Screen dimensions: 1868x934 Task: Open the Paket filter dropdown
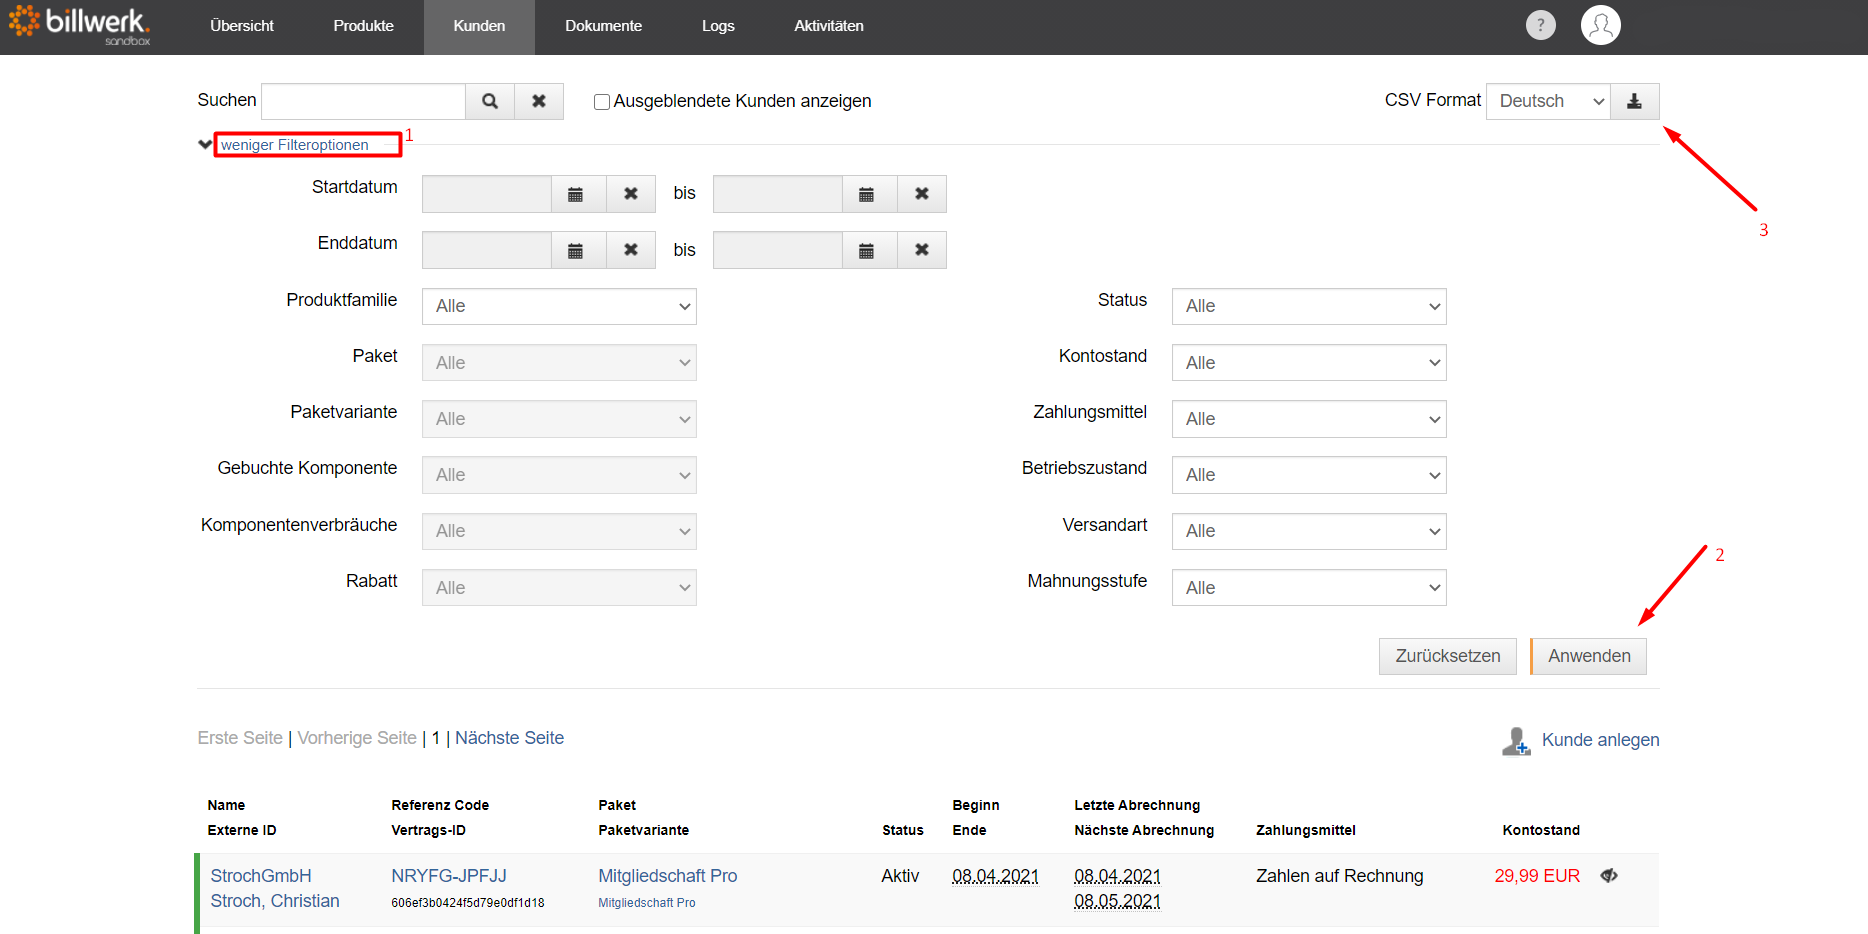559,363
